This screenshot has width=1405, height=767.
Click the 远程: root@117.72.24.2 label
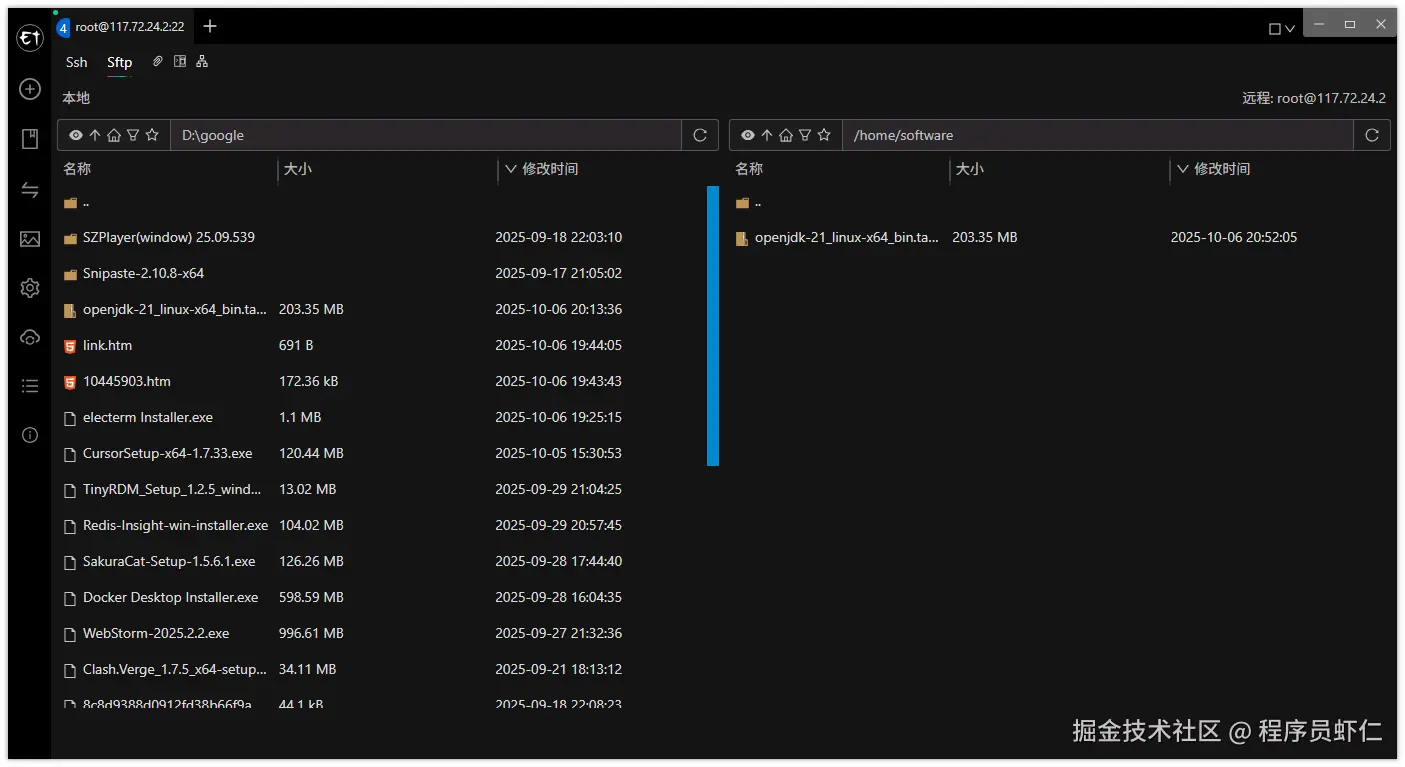[x=1314, y=98]
